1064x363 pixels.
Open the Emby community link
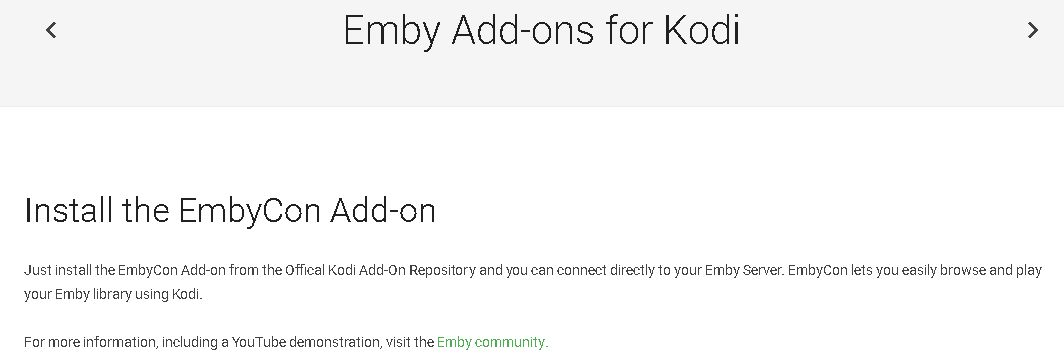click(x=492, y=342)
